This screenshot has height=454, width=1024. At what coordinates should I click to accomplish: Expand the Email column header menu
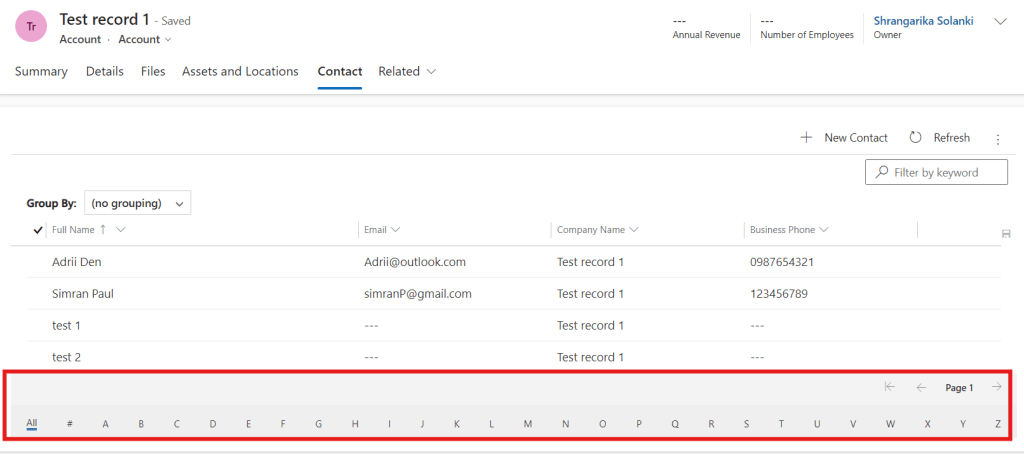point(395,230)
